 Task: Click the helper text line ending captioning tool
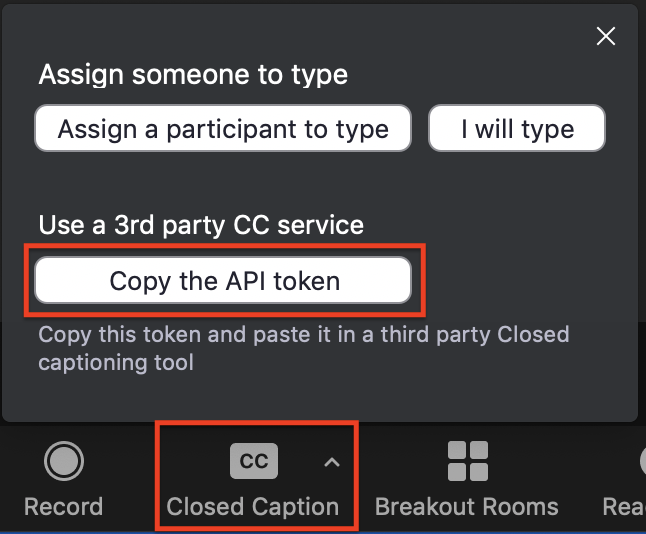coord(116,361)
